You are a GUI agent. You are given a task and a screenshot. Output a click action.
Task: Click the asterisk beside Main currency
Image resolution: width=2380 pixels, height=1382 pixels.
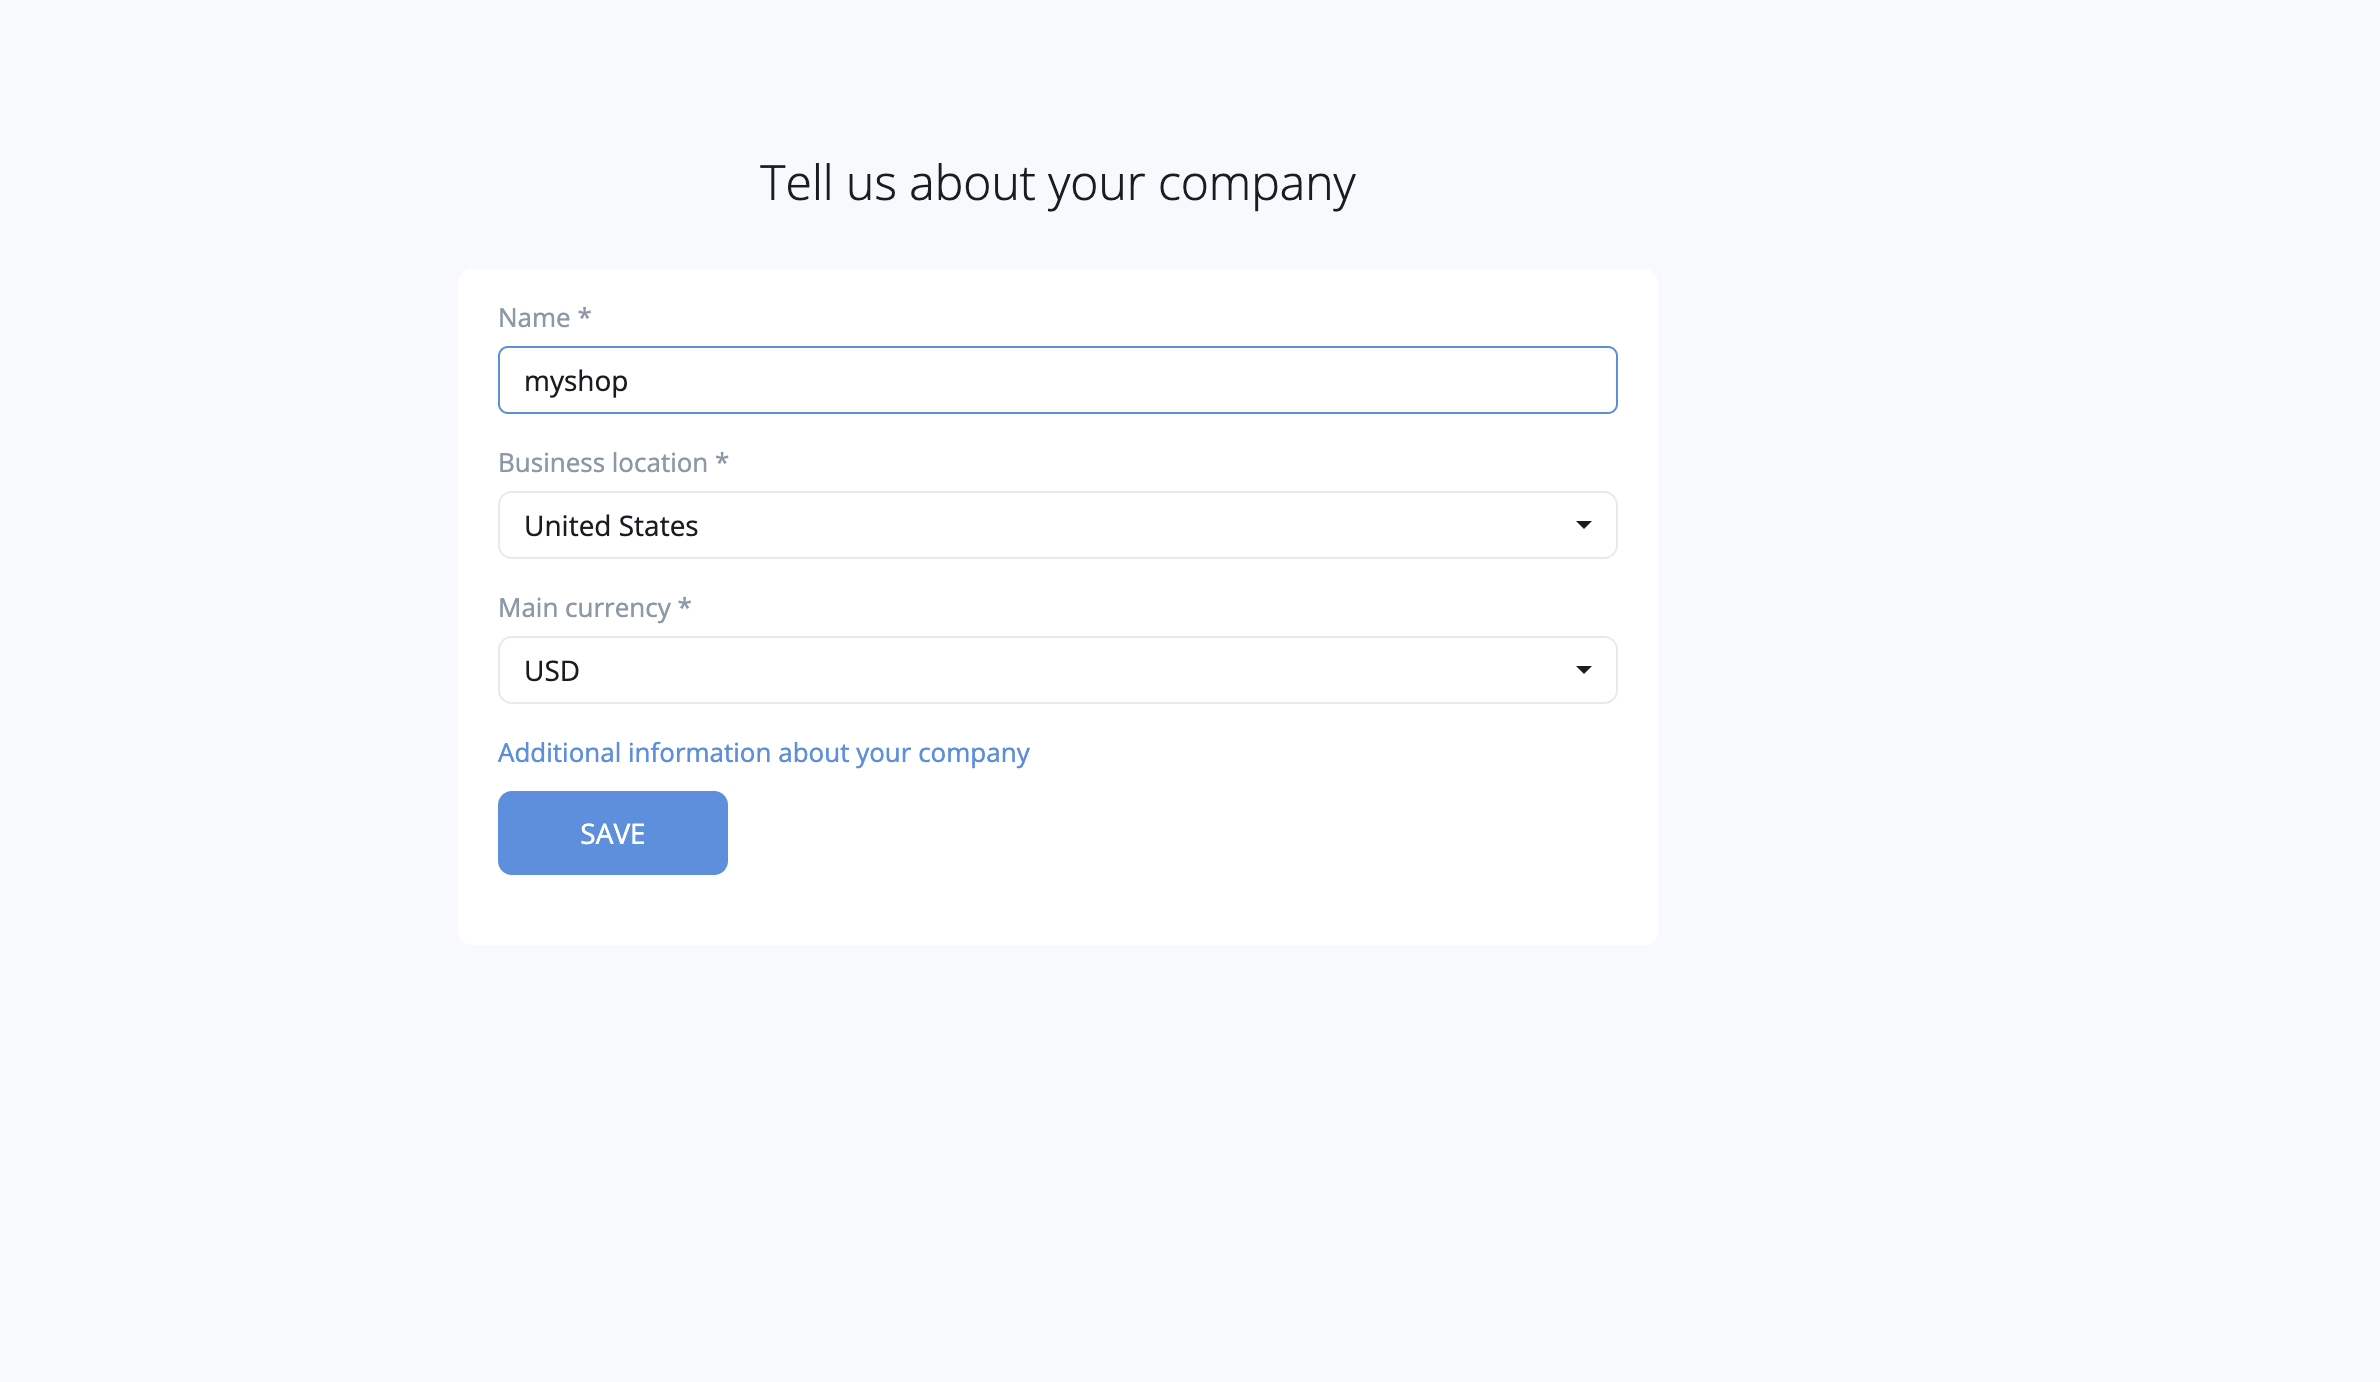[x=685, y=606]
